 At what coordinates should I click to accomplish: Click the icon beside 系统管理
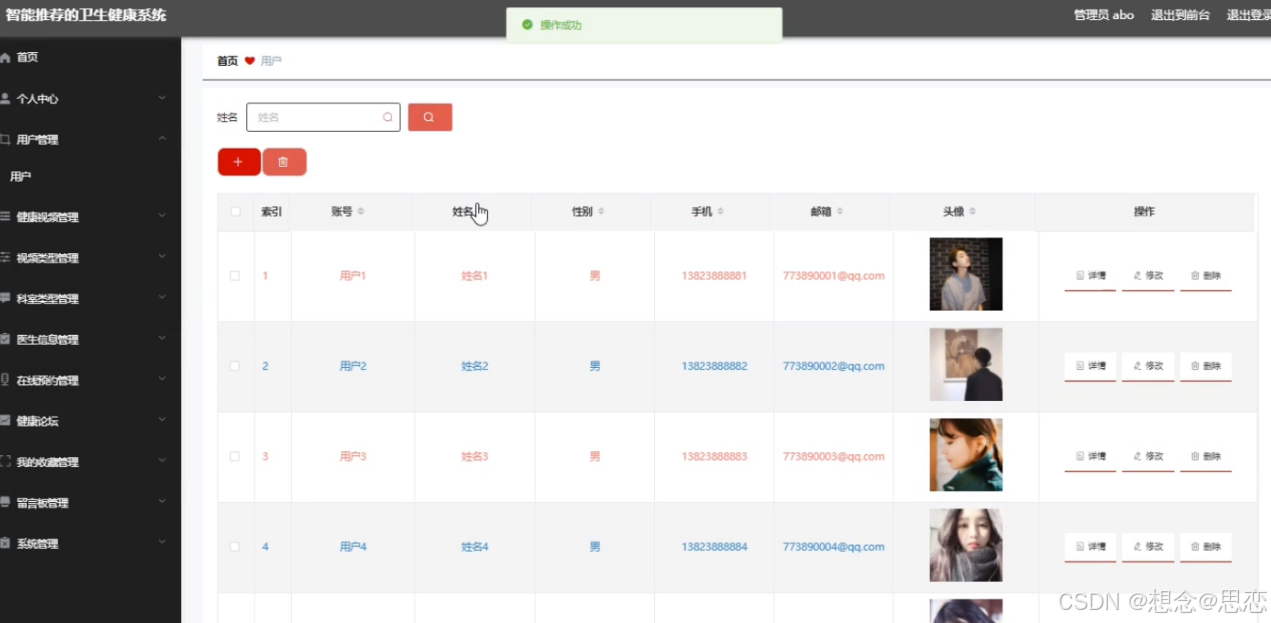(5, 544)
